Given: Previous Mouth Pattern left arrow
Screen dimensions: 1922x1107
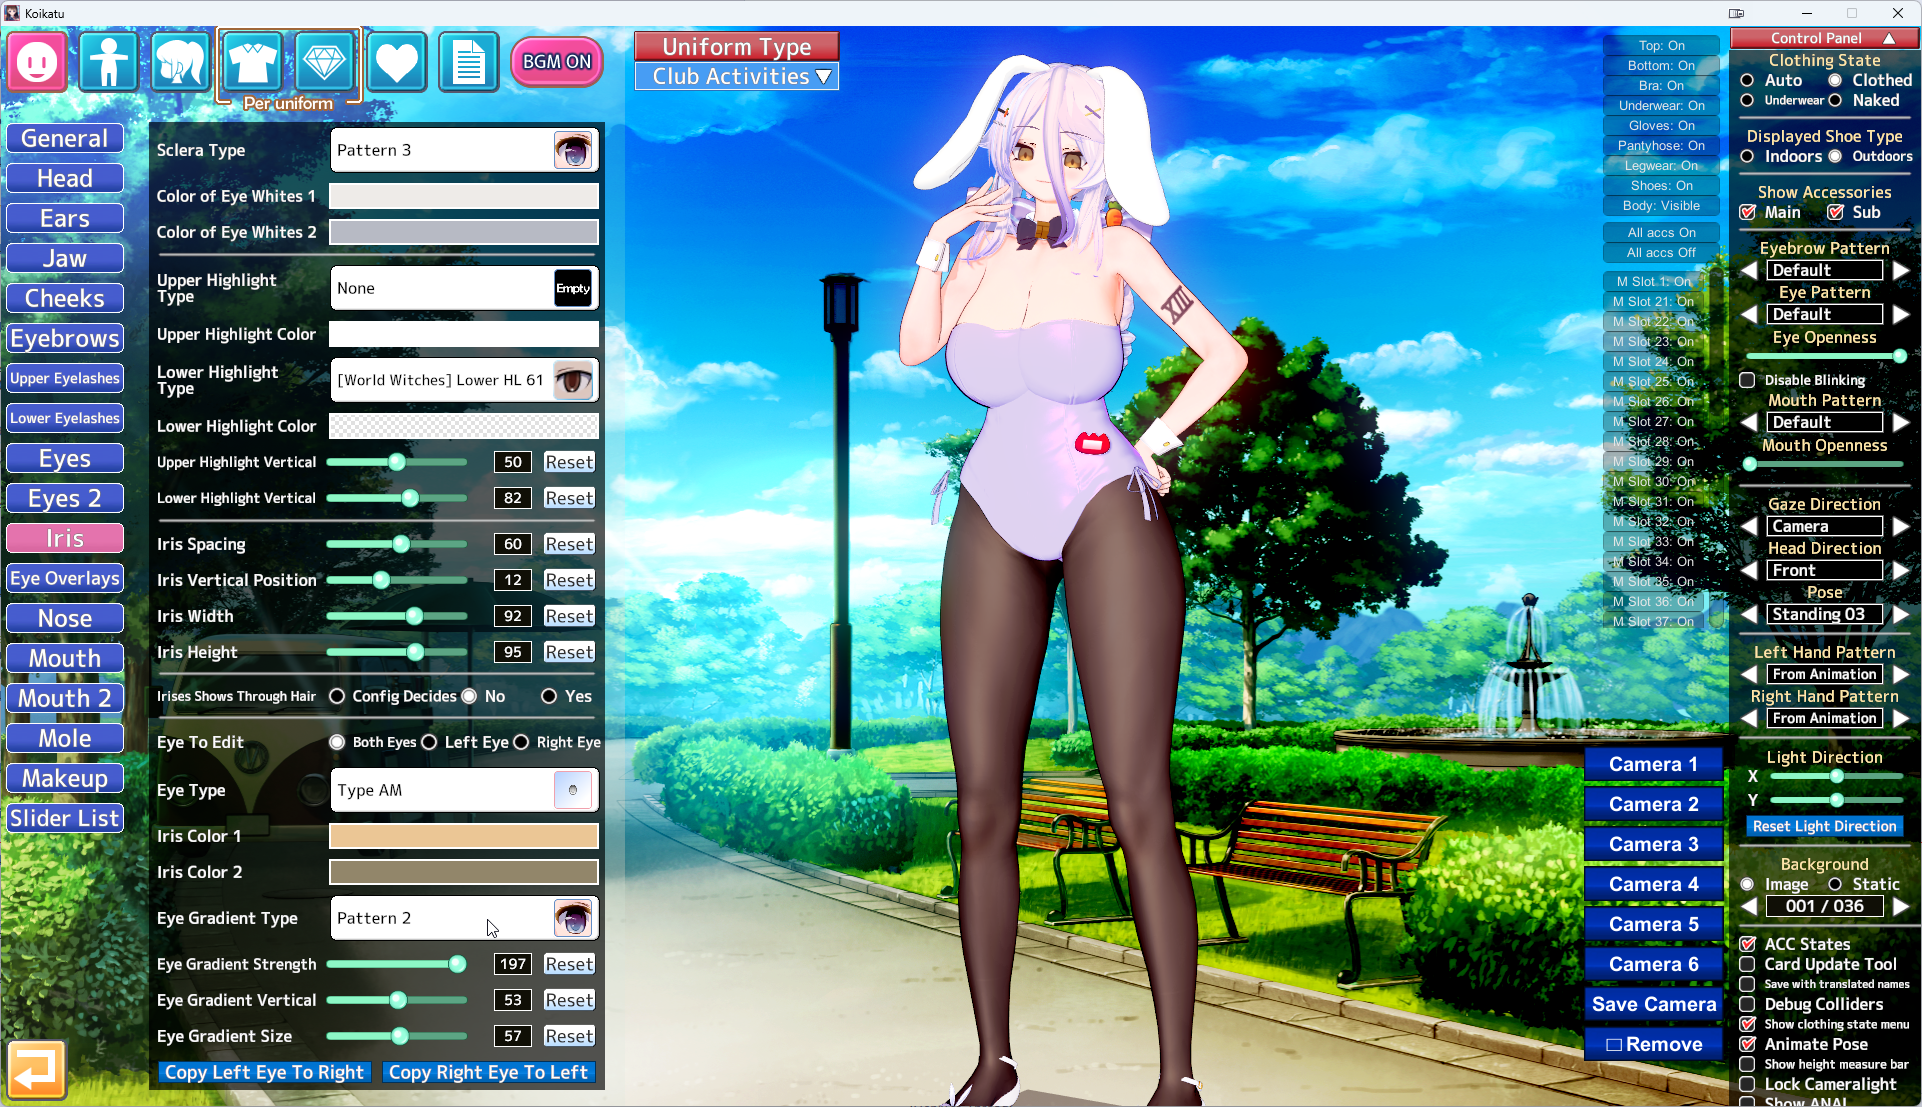Looking at the screenshot, I should (x=1749, y=422).
